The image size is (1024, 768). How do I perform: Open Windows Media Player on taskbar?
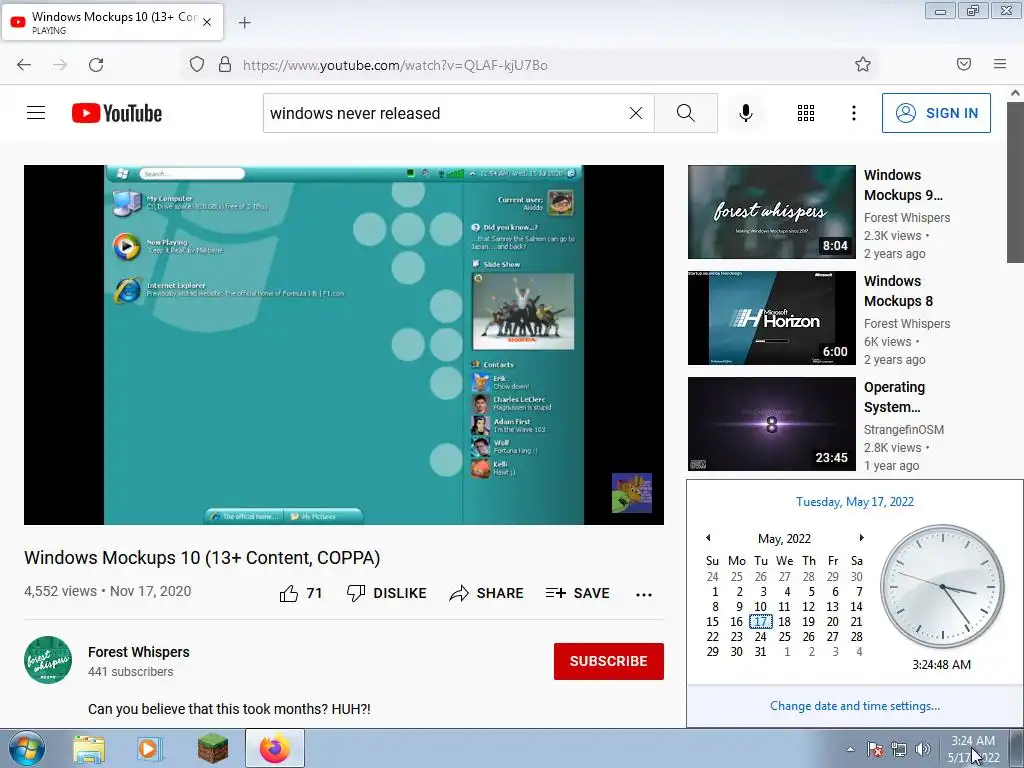pyautogui.click(x=150, y=748)
